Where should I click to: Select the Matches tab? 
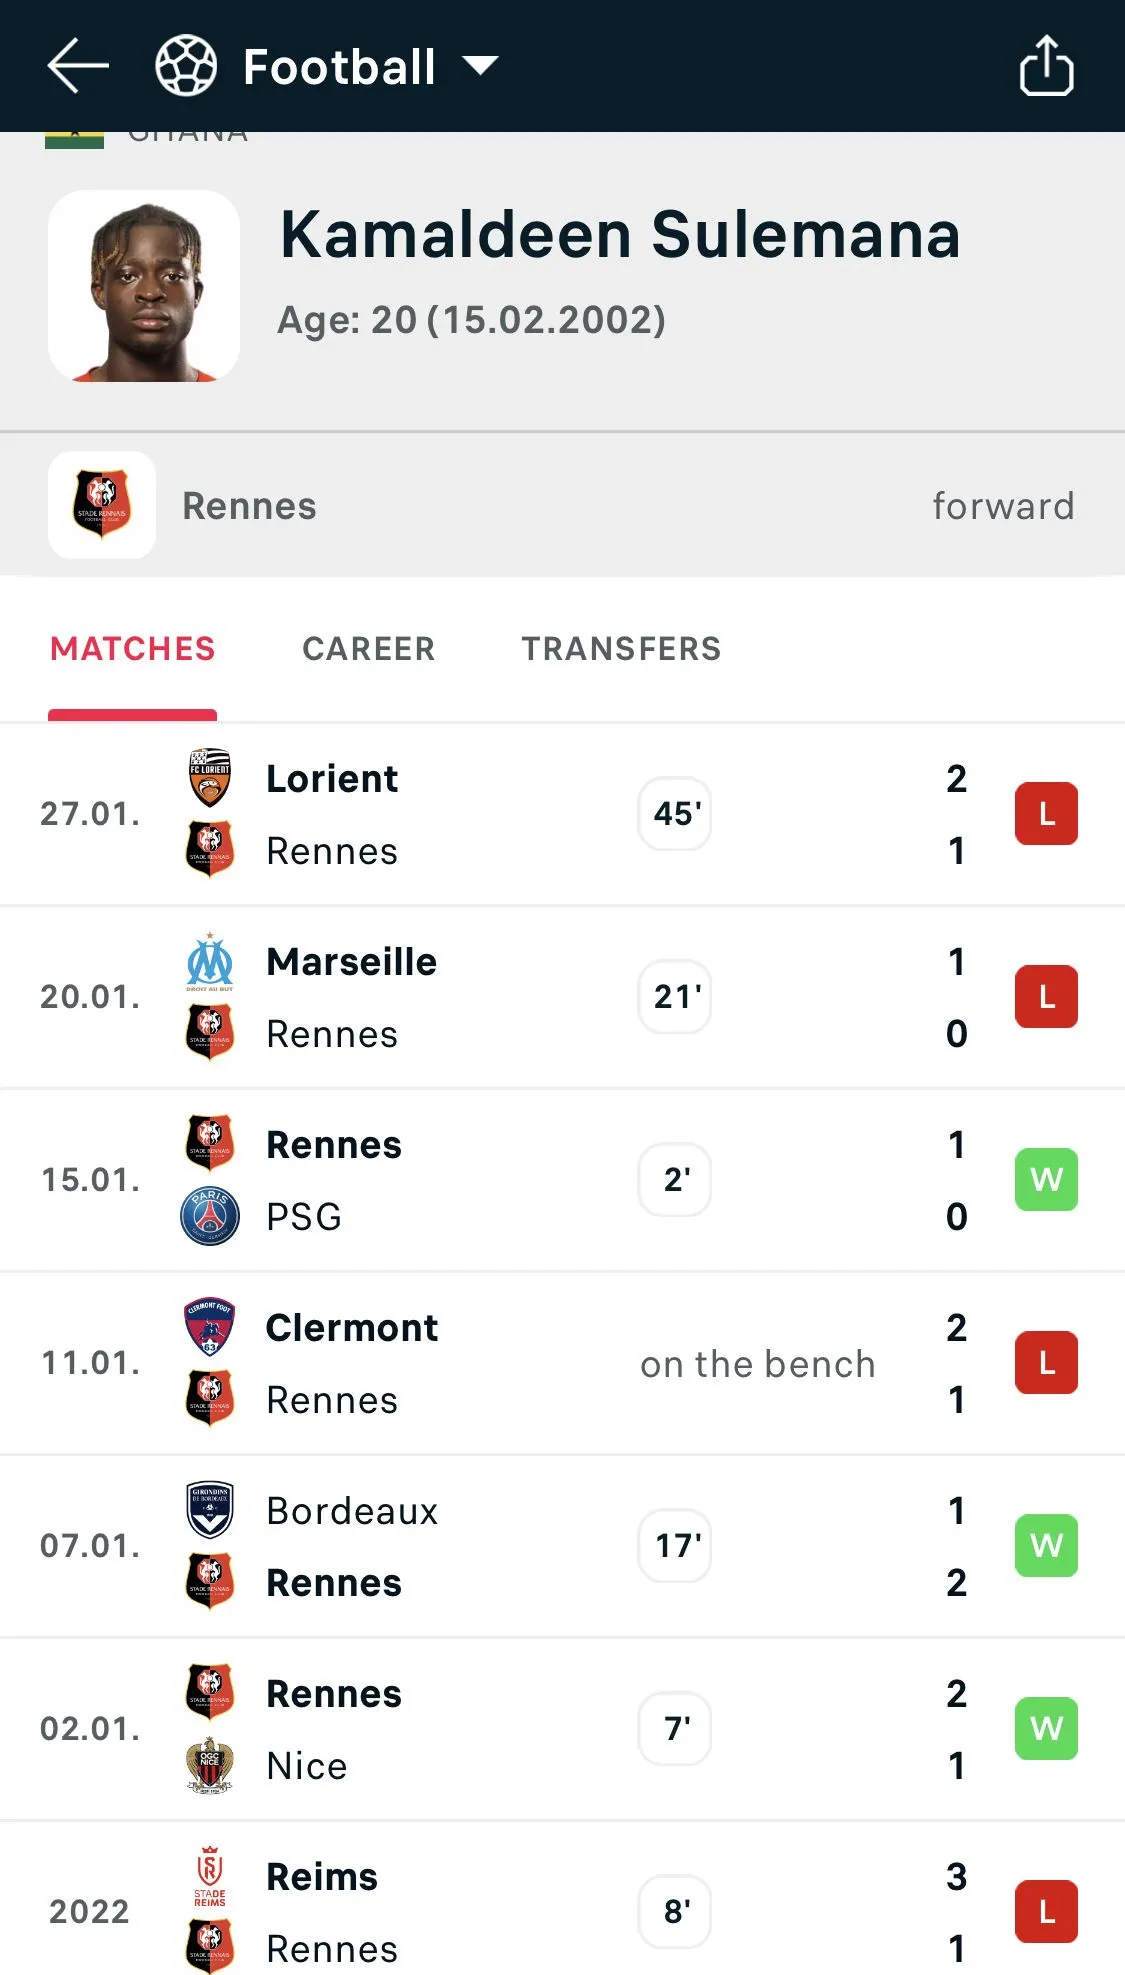tap(132, 649)
